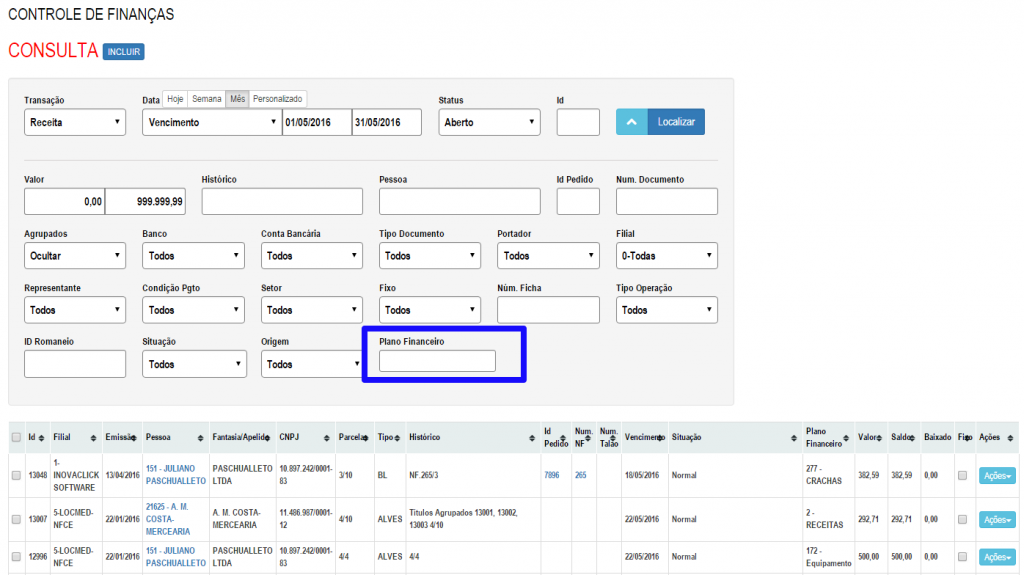Sort table by Tipo column arrows
Screen dimensions: 1024x575
tap(398, 438)
